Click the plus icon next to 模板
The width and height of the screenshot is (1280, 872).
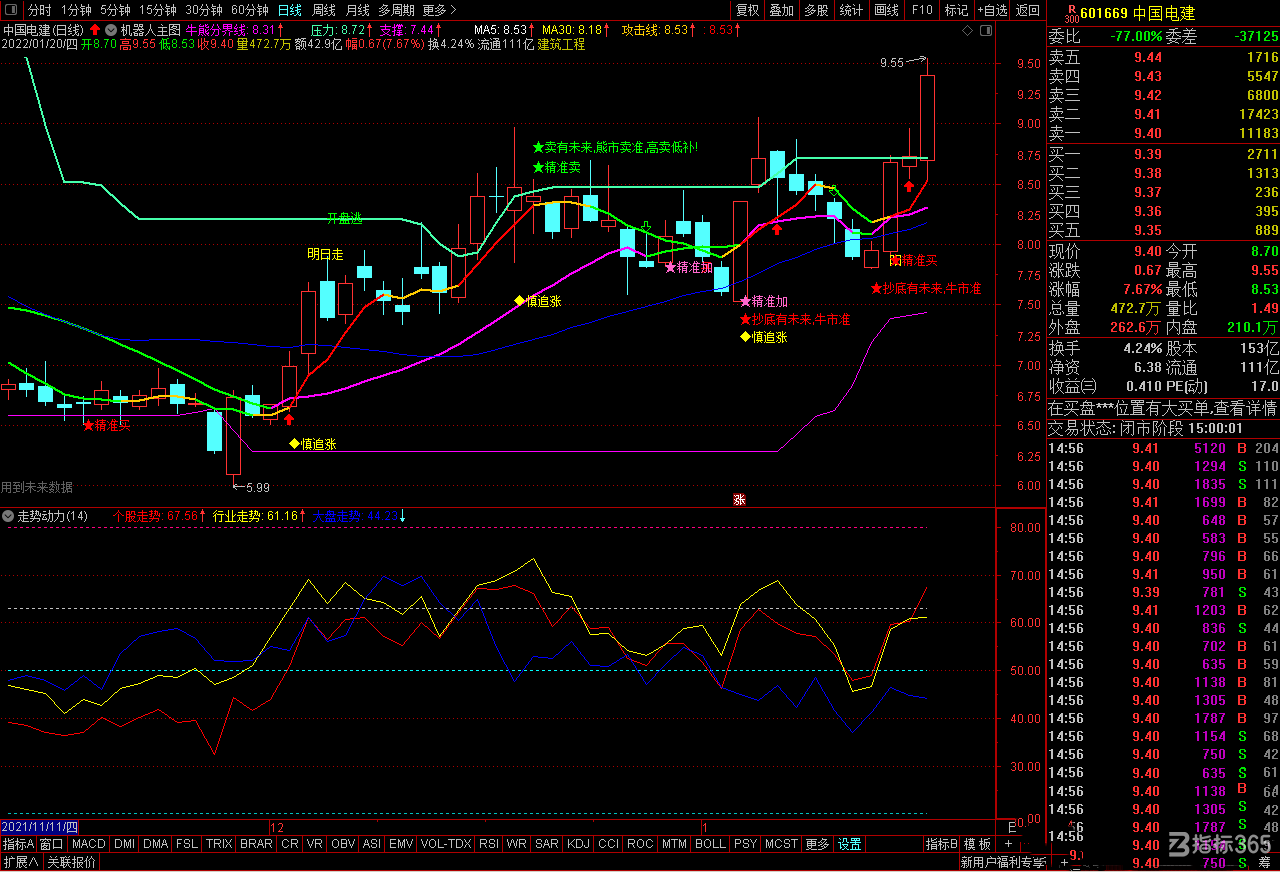click(x=1008, y=844)
